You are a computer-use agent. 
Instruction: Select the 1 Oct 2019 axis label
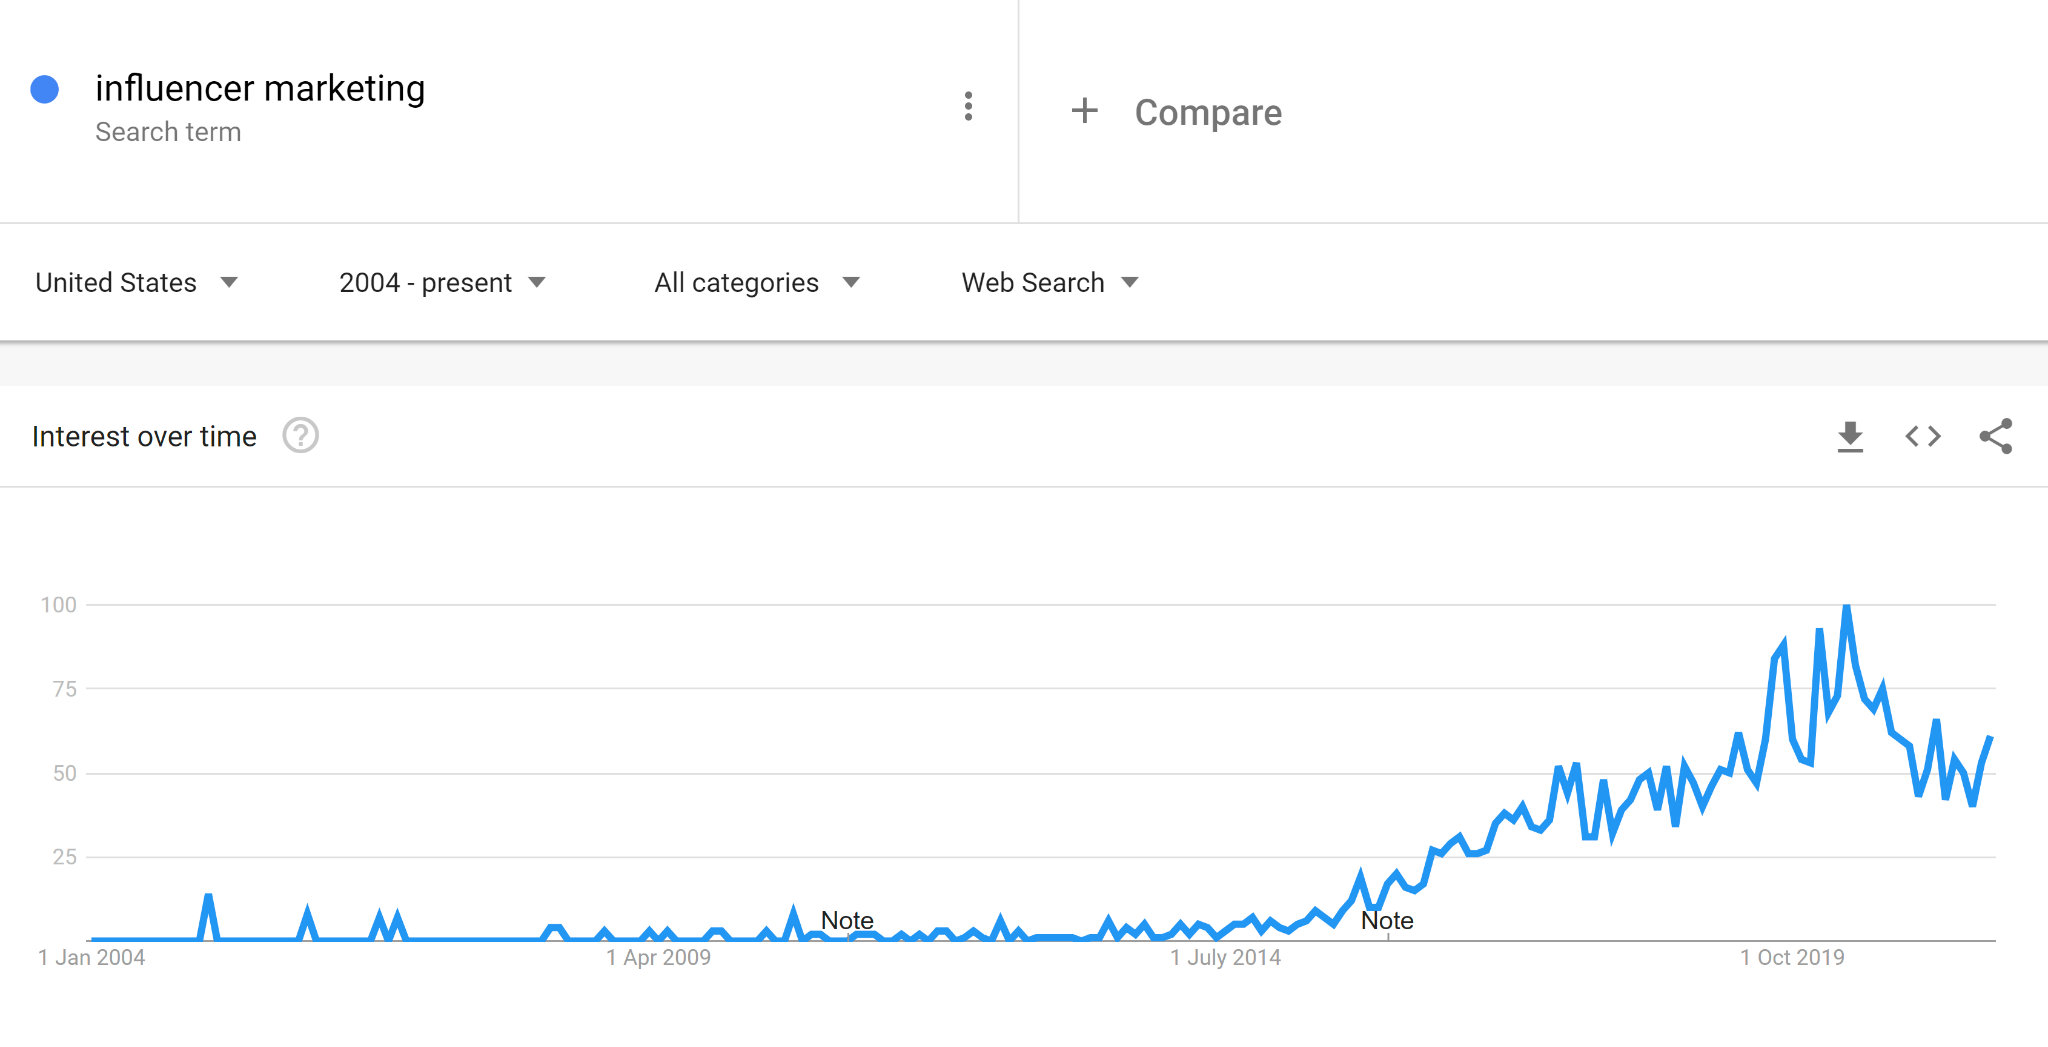click(x=1792, y=957)
